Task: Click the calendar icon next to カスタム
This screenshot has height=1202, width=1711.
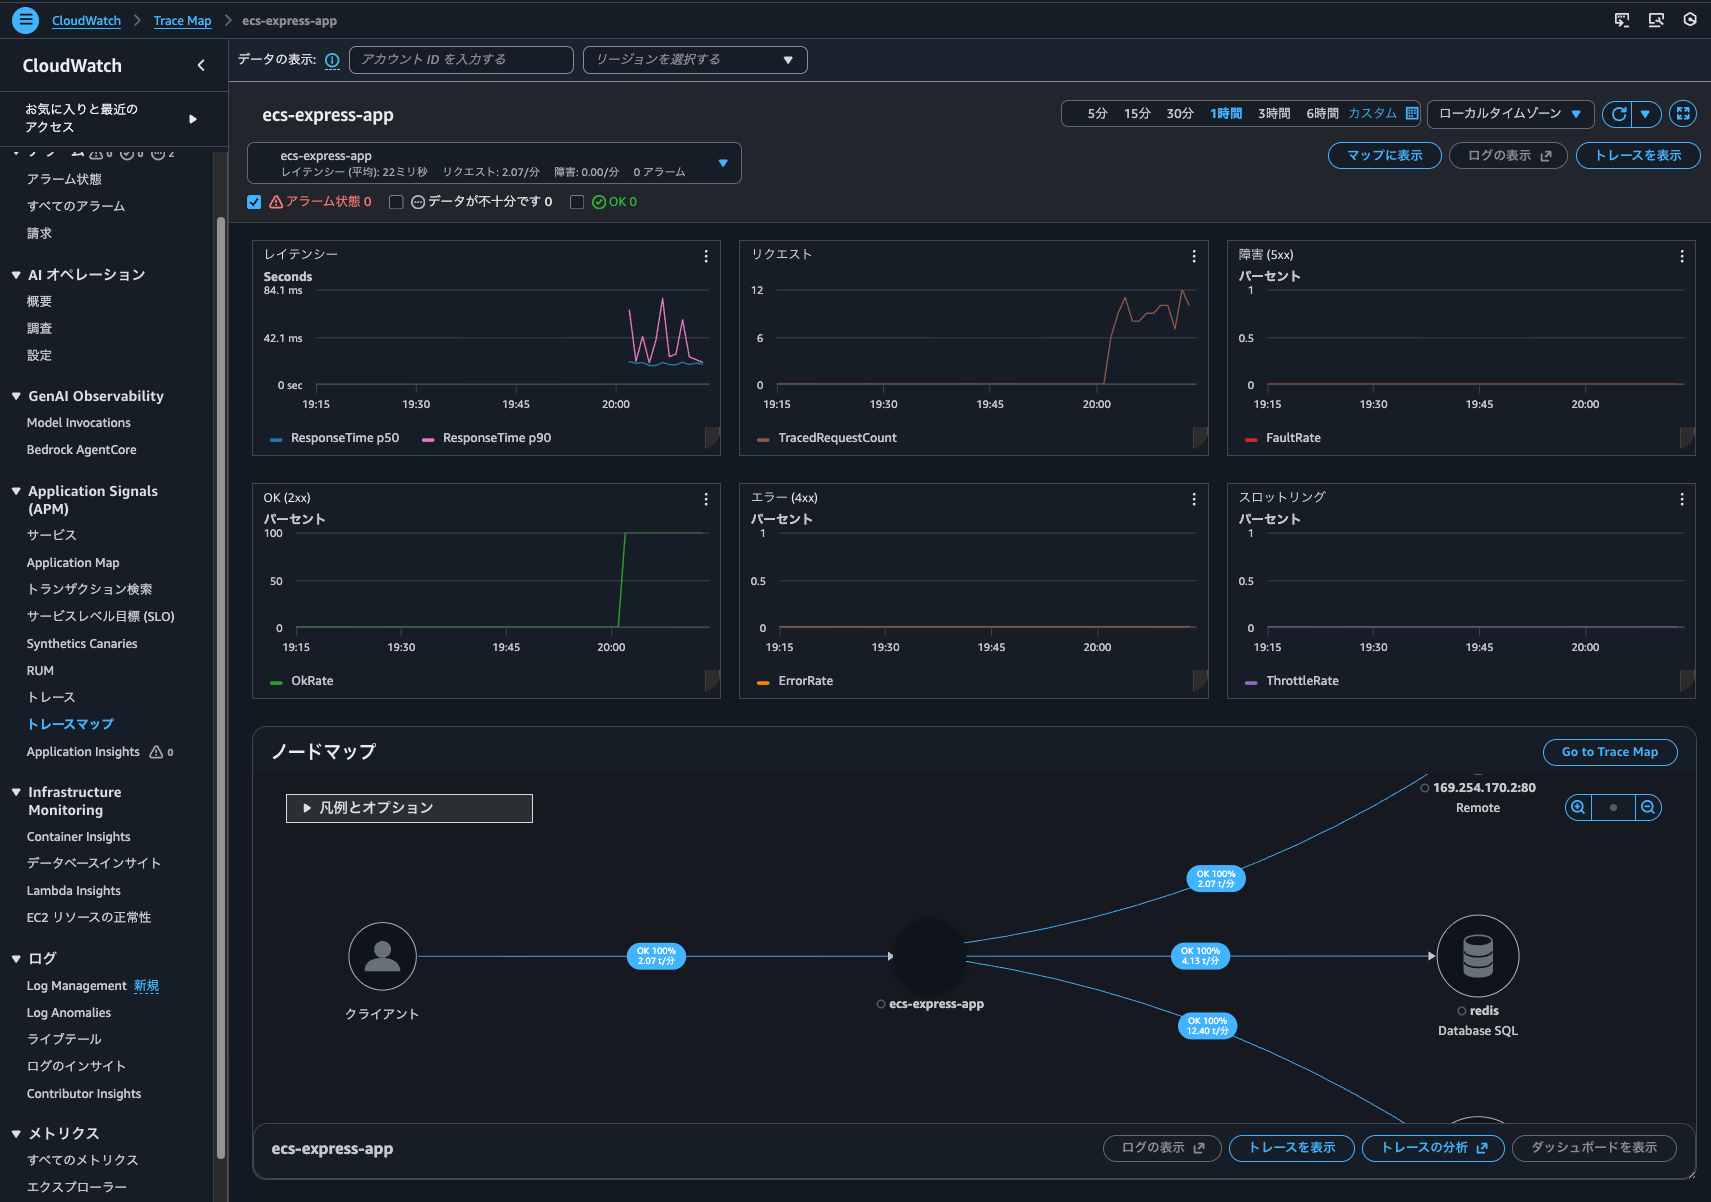Action: tap(1412, 114)
